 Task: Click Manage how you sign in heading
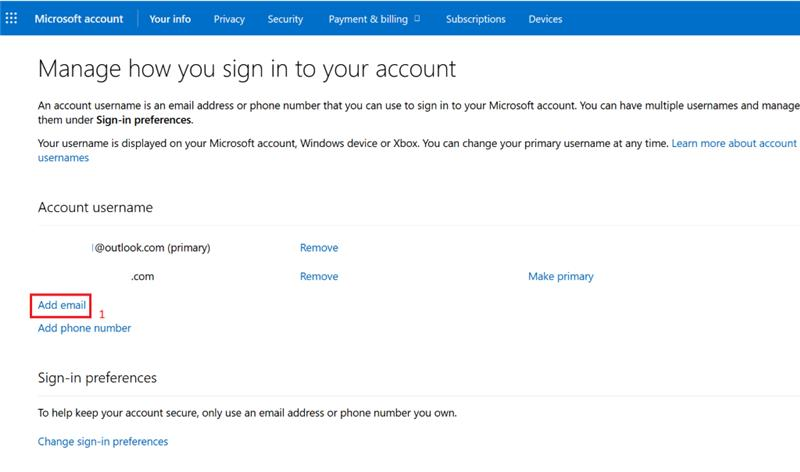[x=247, y=69]
